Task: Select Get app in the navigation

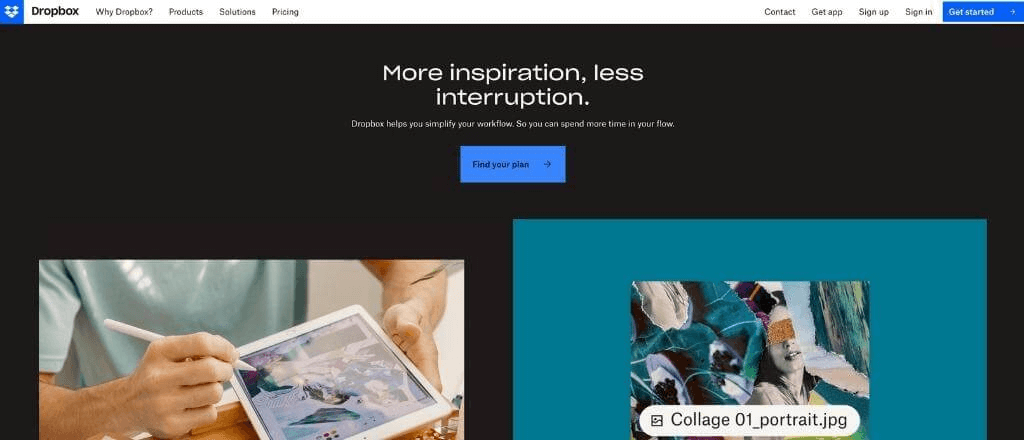Action: click(827, 12)
